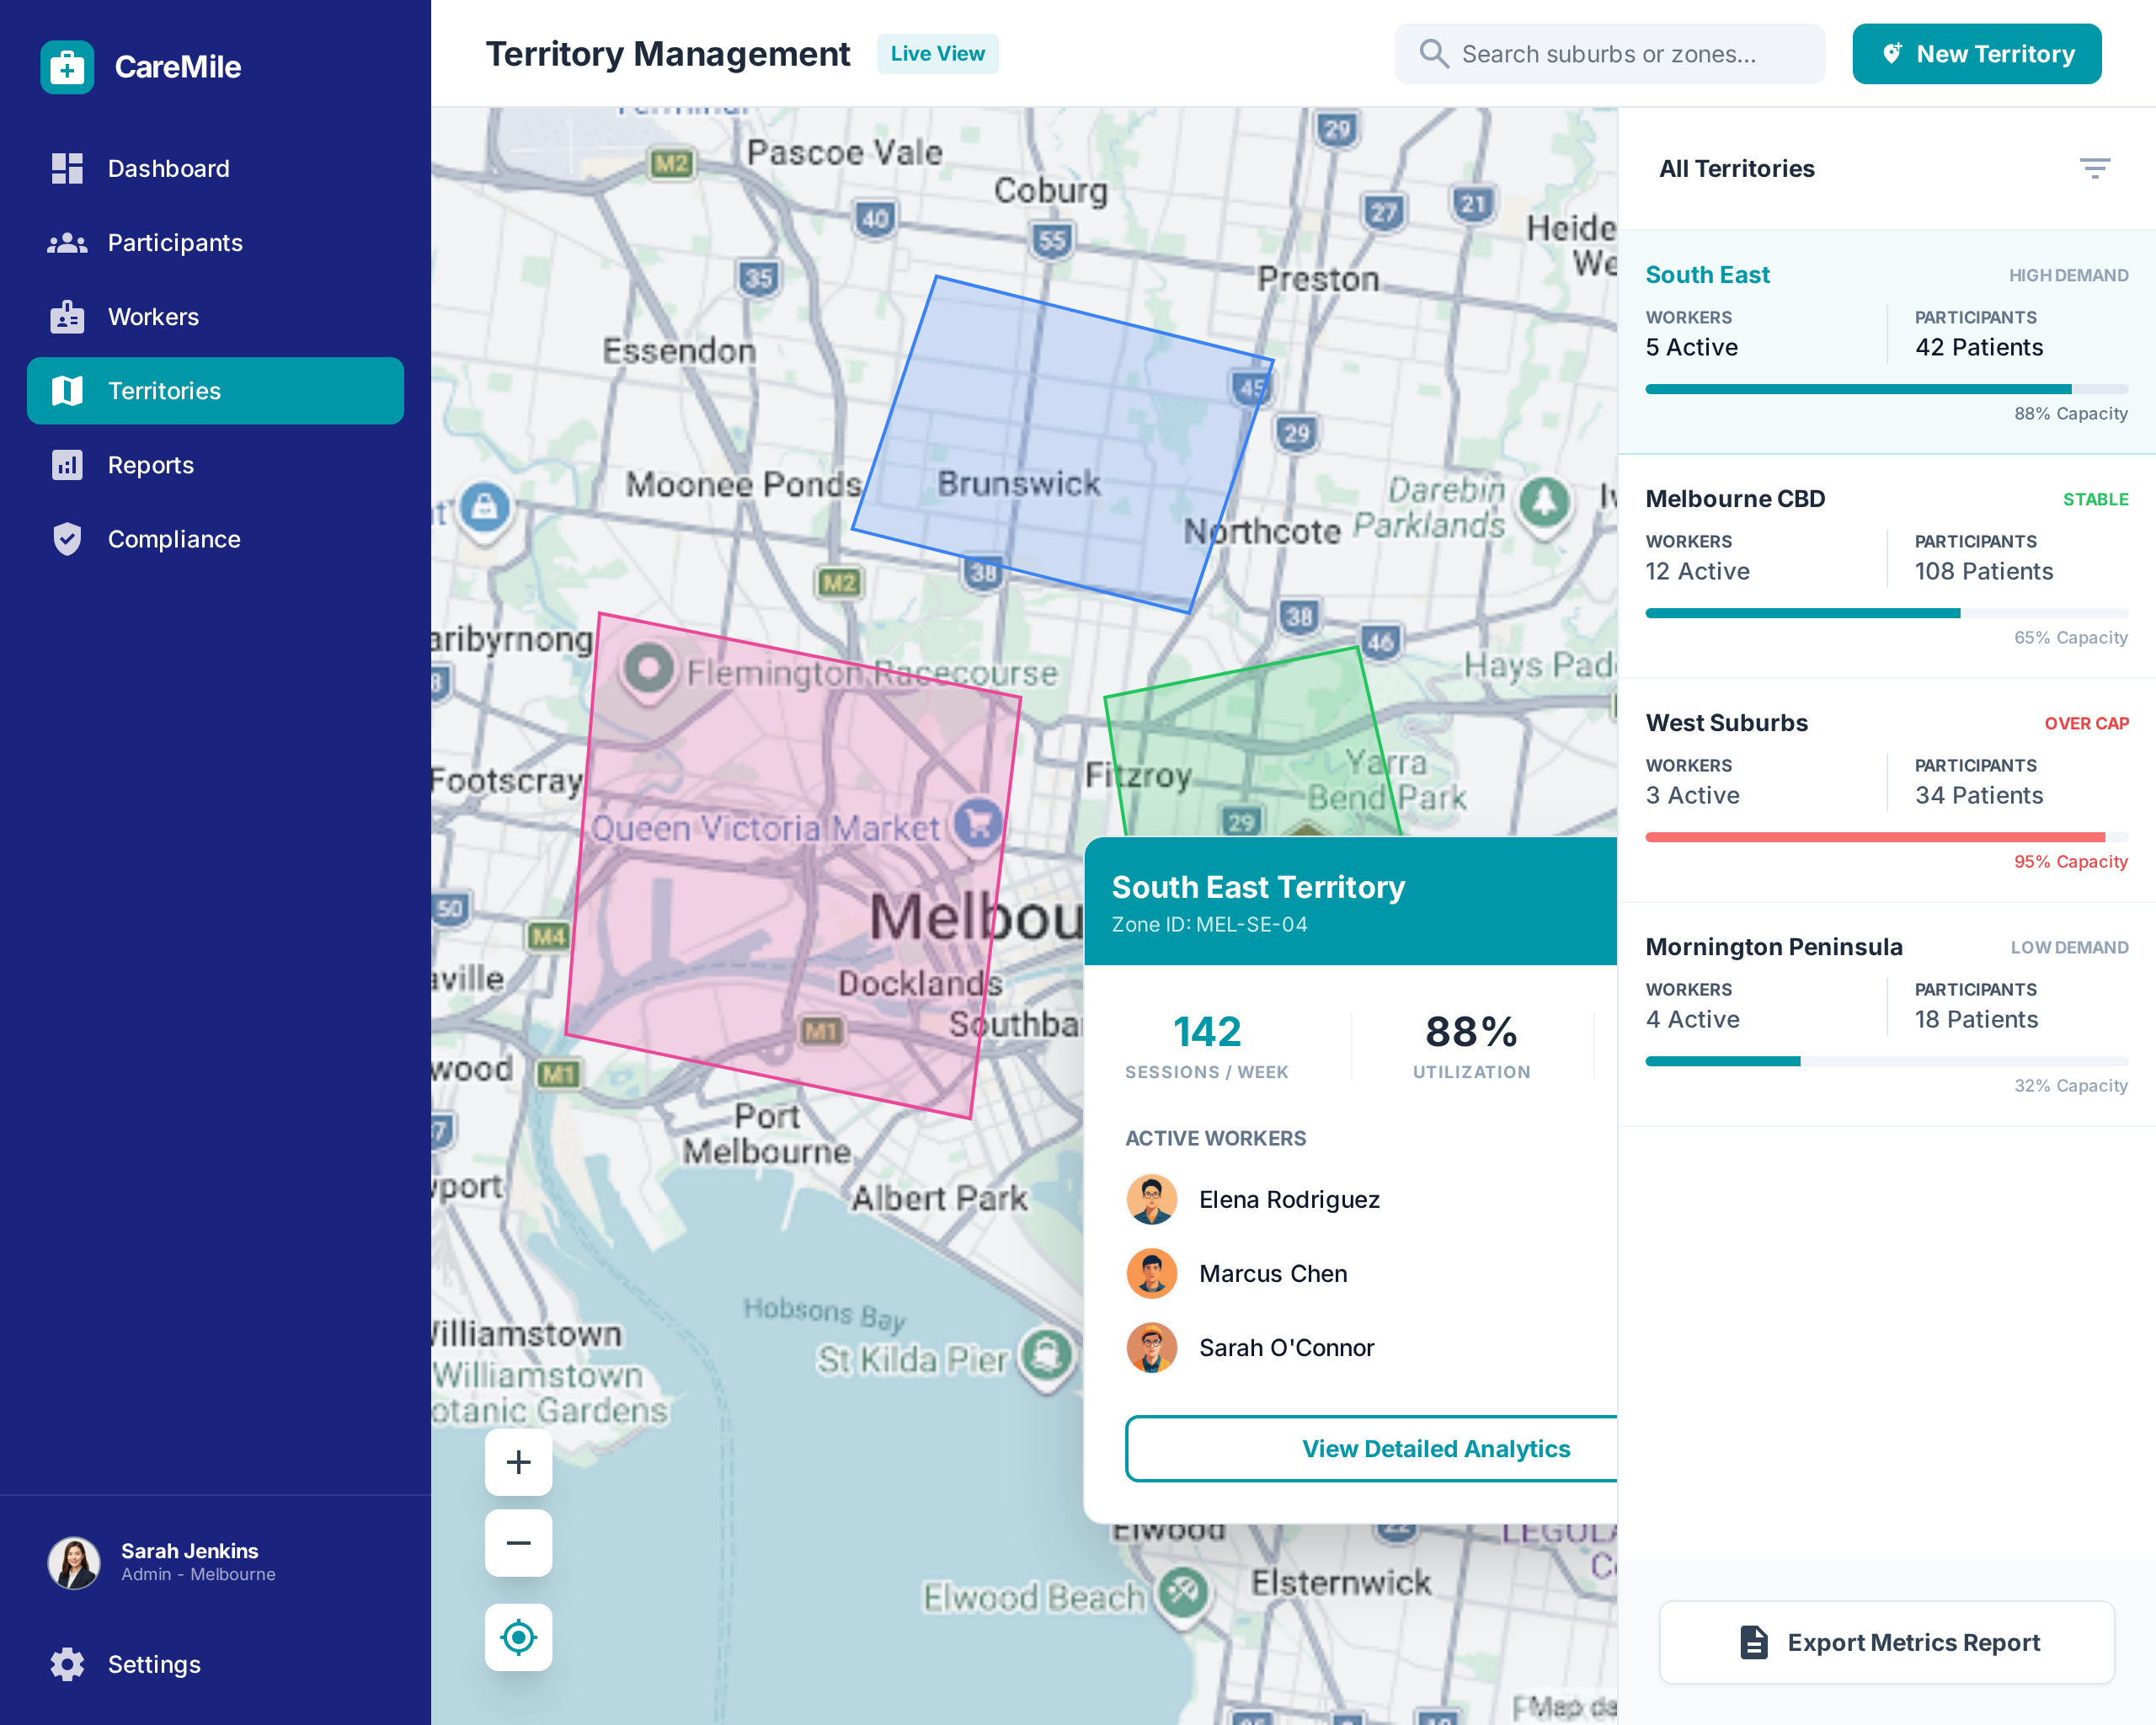This screenshot has width=2156, height=1725.
Task: Click the CareMile logo icon
Action: [67, 67]
